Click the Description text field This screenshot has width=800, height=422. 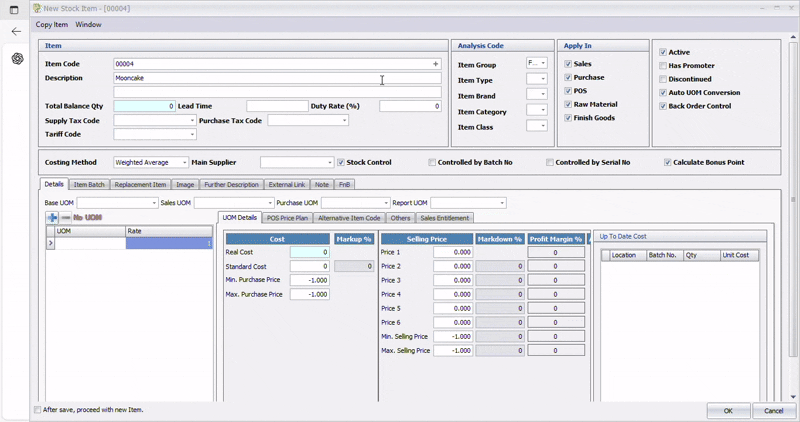[276, 78]
